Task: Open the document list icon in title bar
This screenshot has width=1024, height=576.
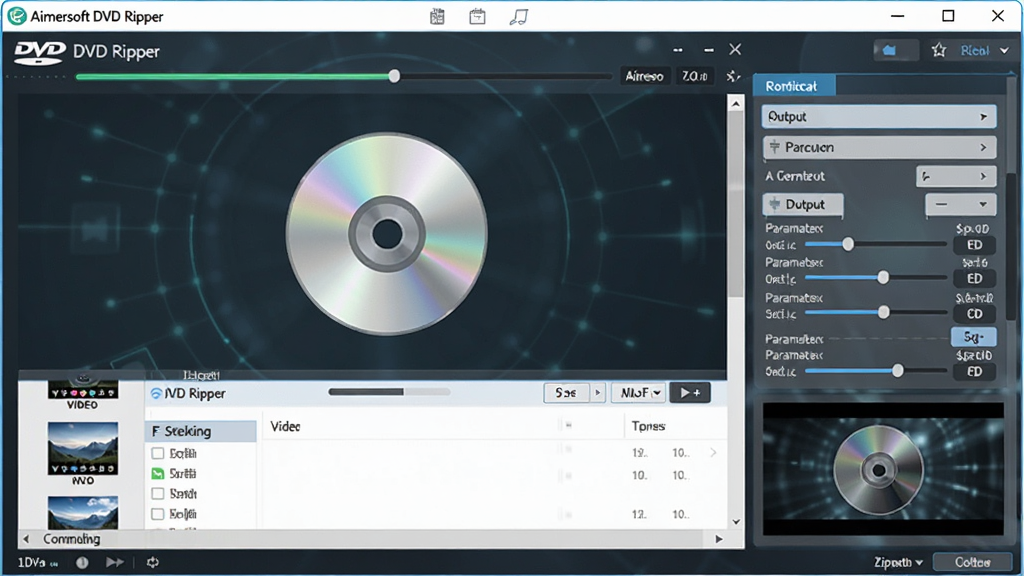Action: (x=438, y=16)
